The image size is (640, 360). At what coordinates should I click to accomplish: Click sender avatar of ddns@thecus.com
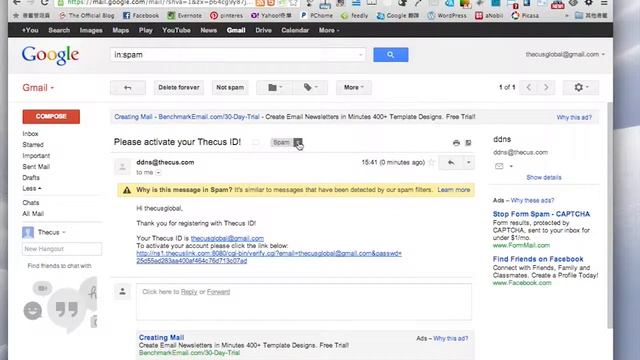[122, 166]
